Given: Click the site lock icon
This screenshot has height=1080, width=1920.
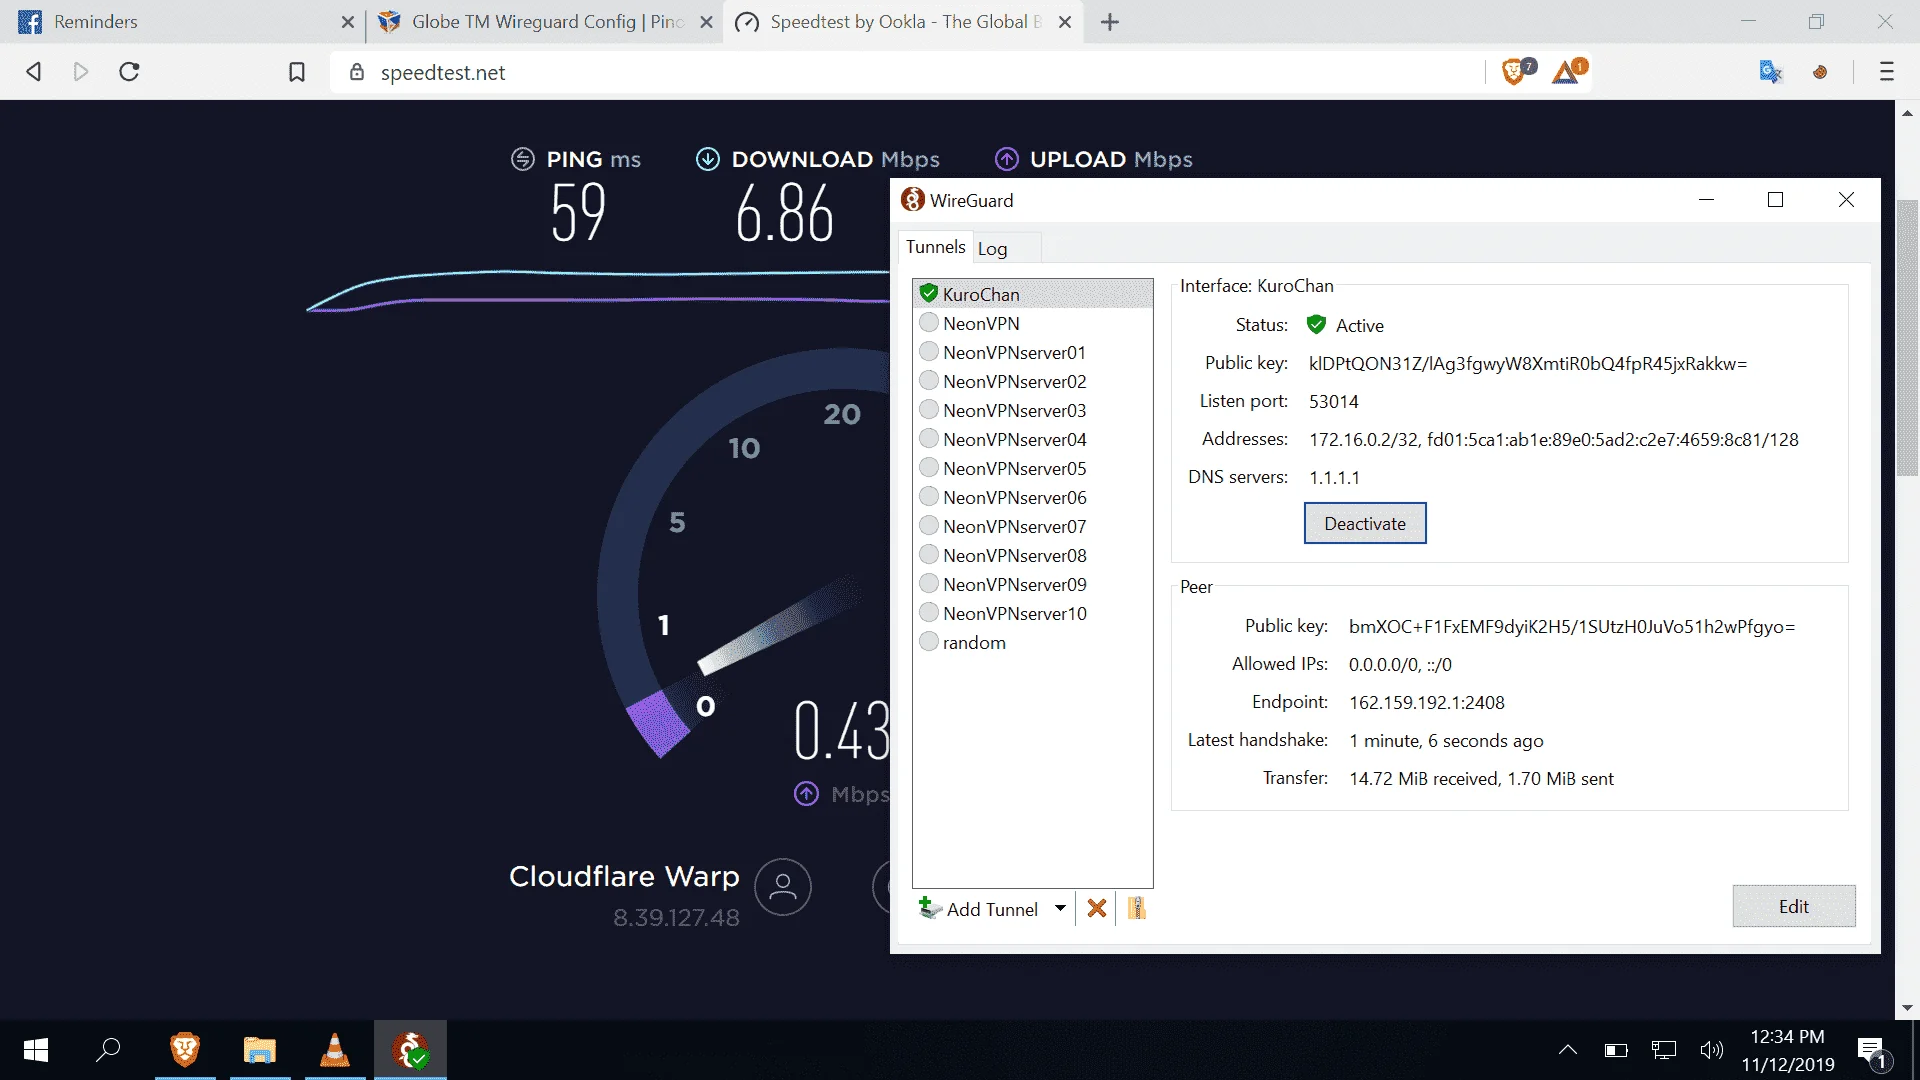Looking at the screenshot, I should 357,72.
